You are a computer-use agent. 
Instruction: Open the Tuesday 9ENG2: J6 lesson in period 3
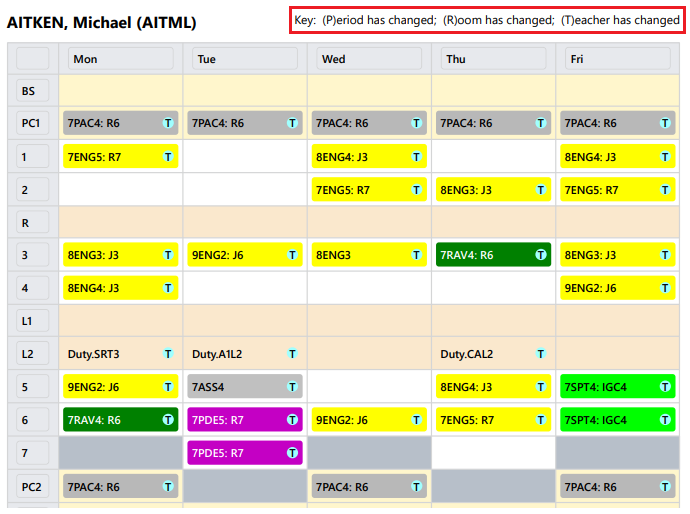245,255
